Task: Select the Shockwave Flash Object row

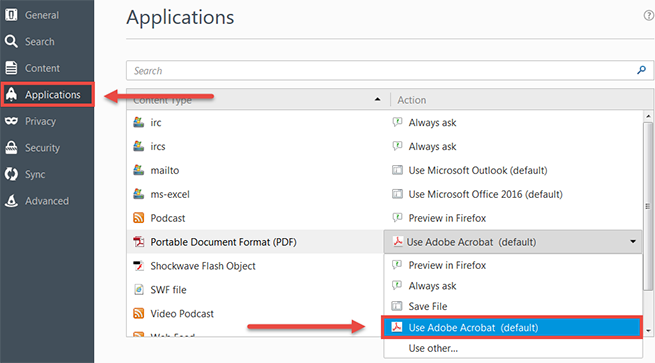Action: click(255, 266)
